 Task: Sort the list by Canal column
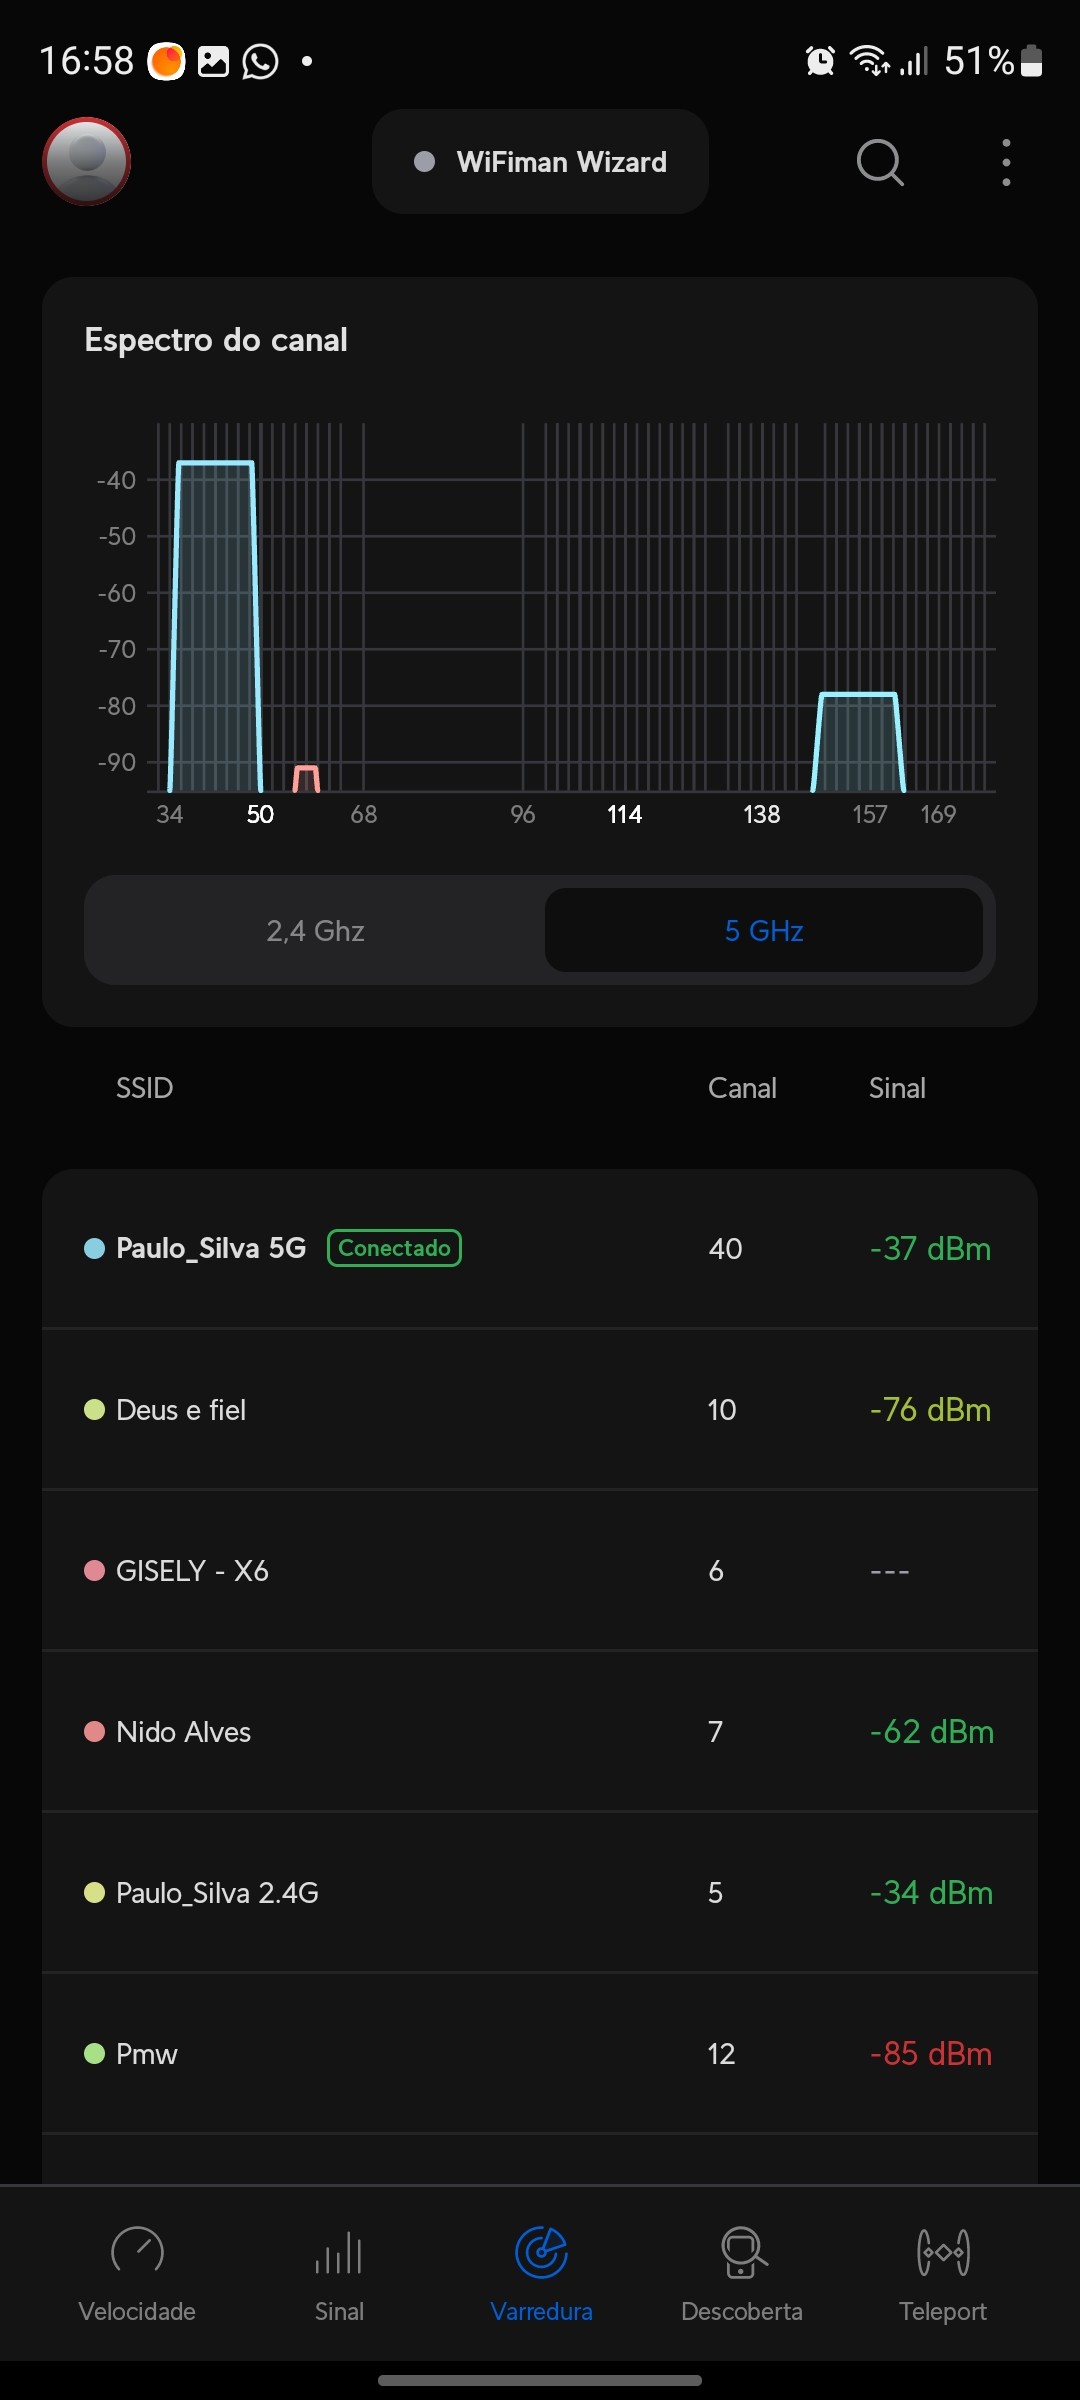click(x=742, y=1088)
